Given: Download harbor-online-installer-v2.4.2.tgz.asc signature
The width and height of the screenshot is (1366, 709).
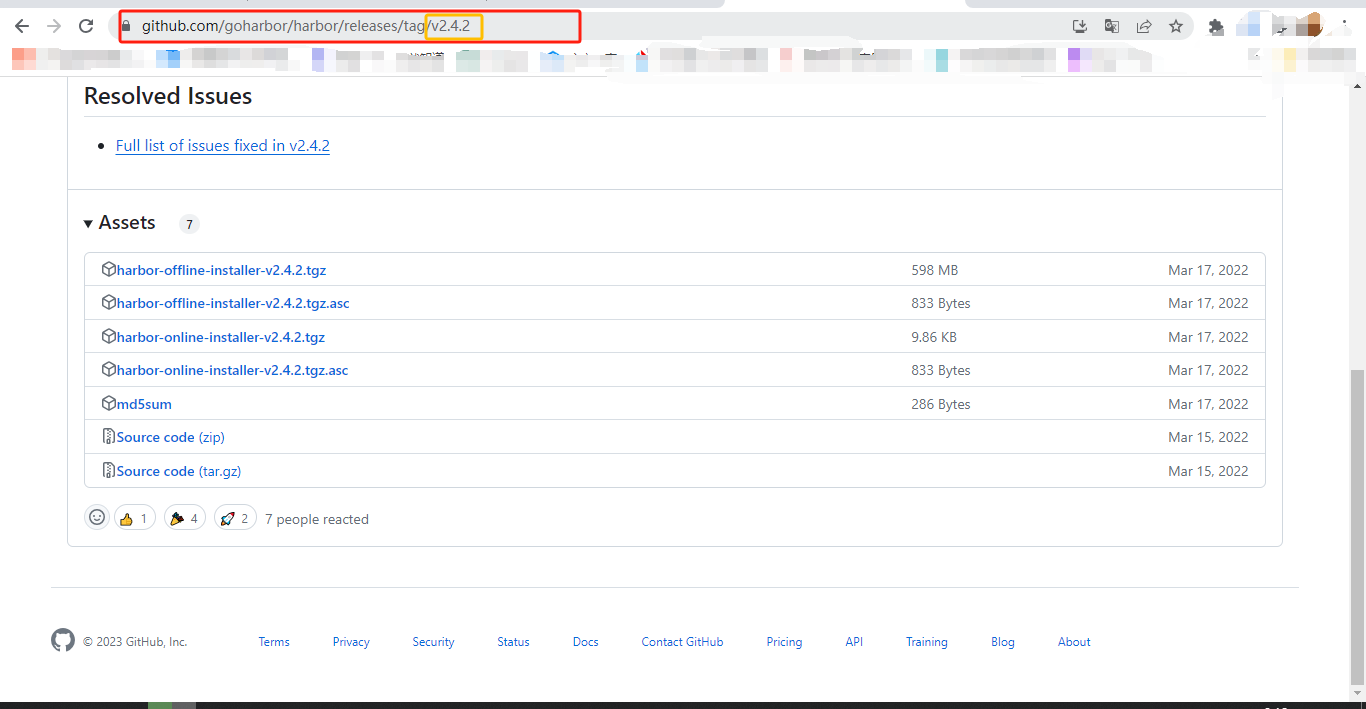Looking at the screenshot, I should pyautogui.click(x=233, y=370).
